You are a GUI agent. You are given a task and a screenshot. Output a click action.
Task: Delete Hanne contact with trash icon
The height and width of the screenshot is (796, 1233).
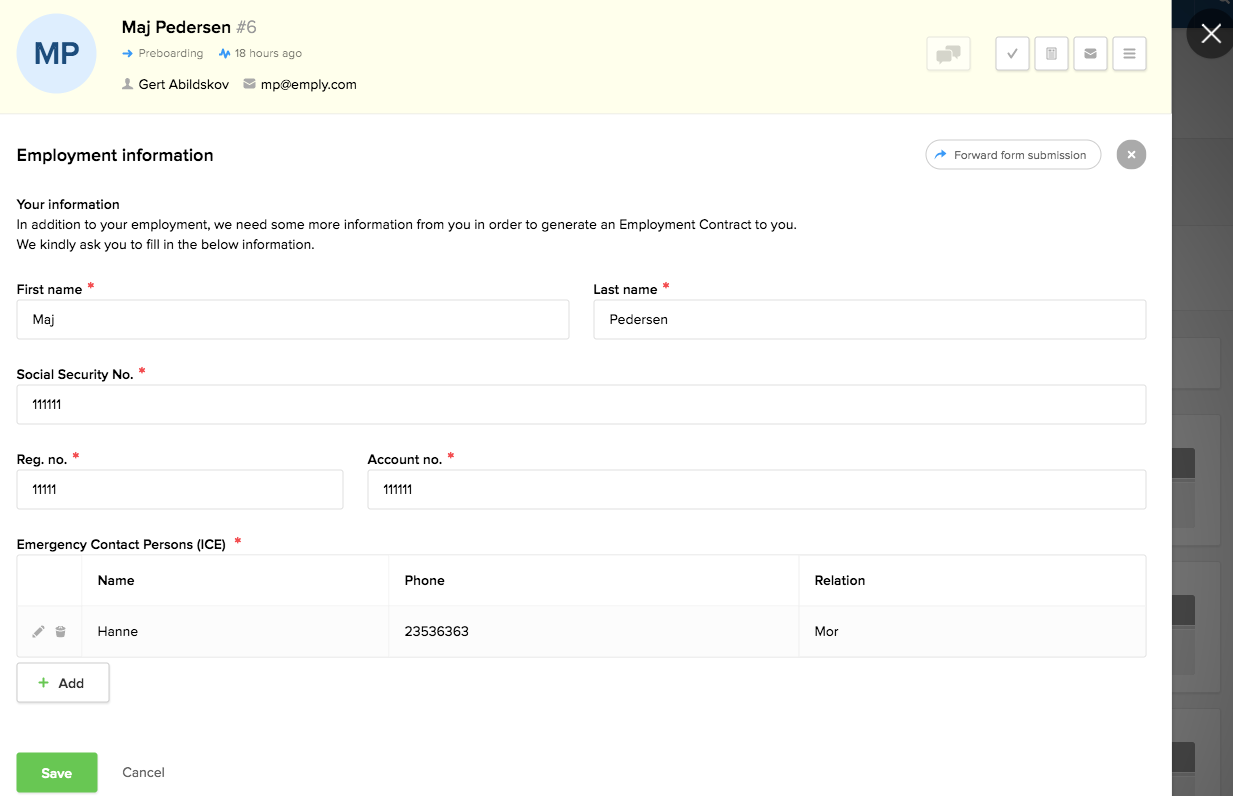click(x=61, y=632)
